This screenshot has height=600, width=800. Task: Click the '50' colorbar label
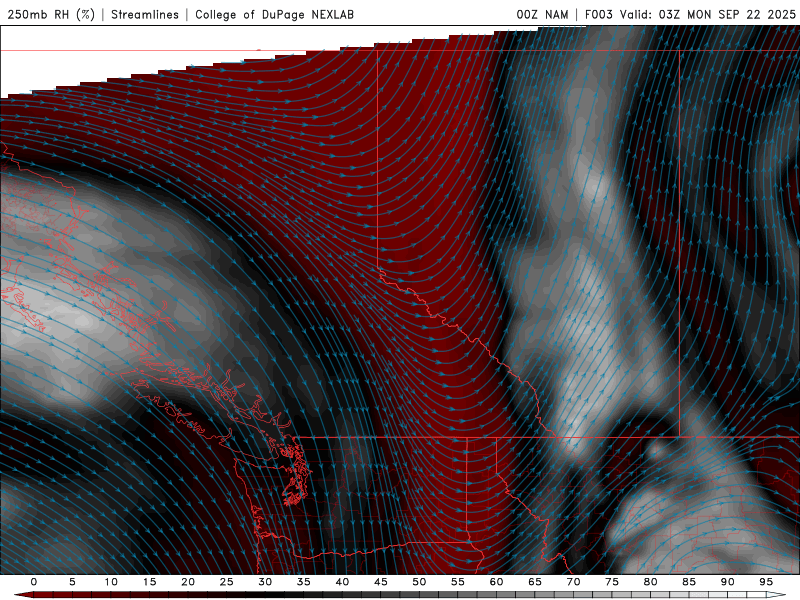click(x=419, y=582)
